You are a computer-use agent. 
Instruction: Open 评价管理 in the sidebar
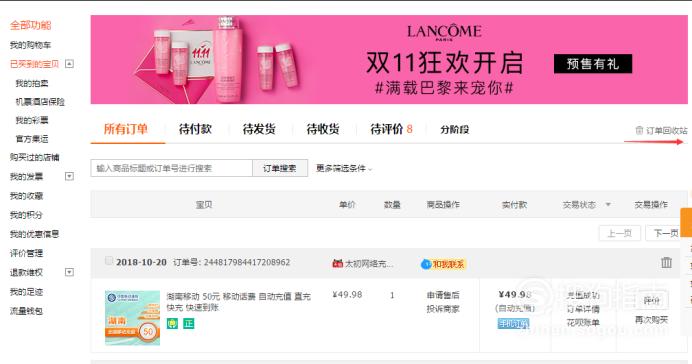[26, 253]
